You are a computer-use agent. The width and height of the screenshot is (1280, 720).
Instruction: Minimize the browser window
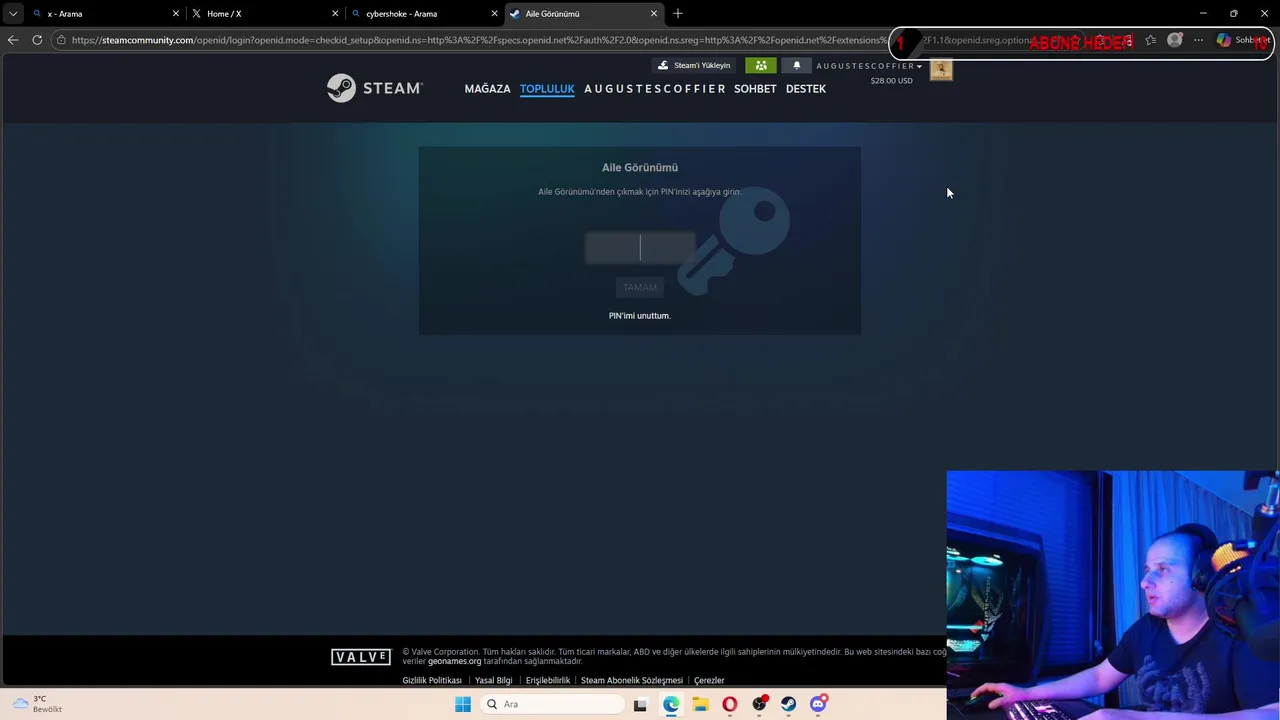click(x=1203, y=13)
